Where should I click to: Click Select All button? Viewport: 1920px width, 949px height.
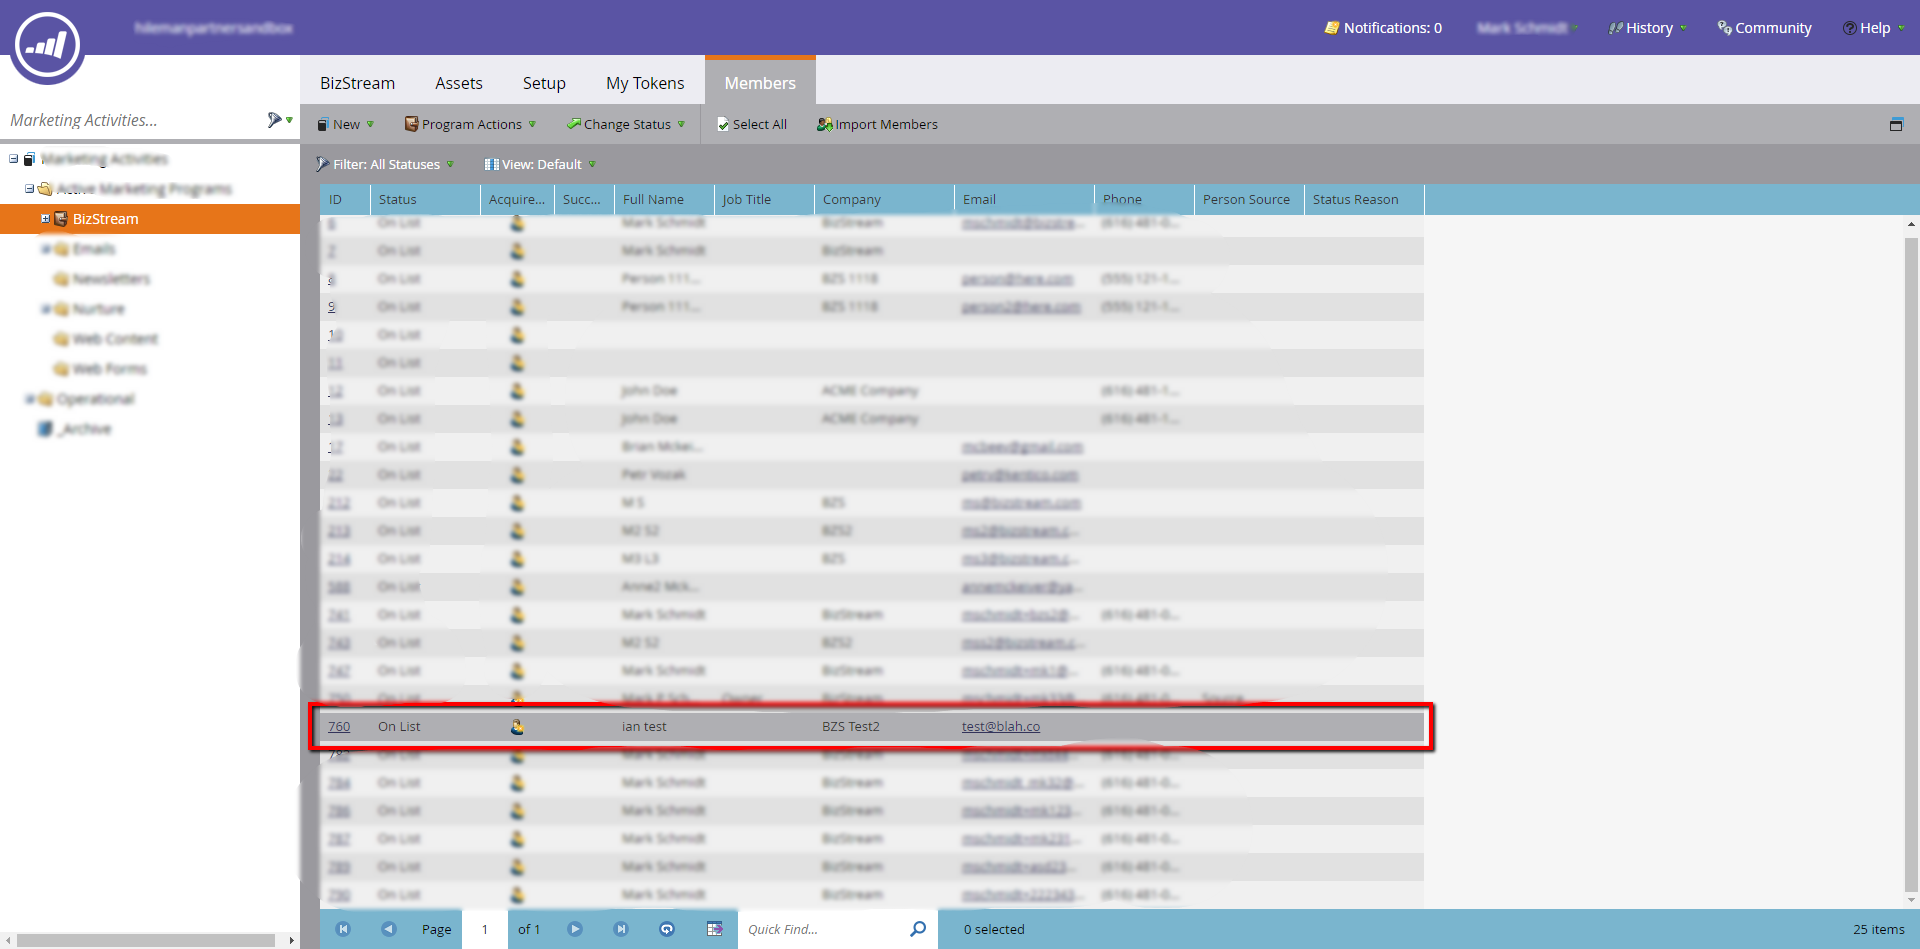(752, 124)
